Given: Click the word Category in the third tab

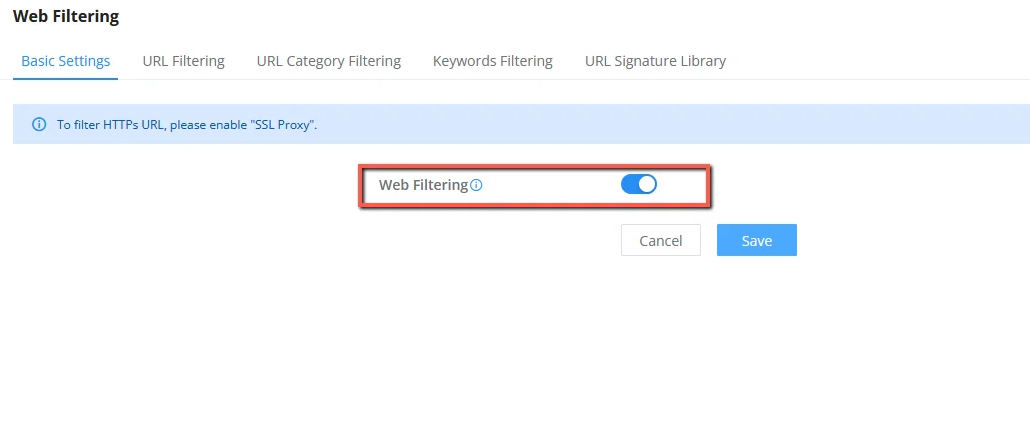Looking at the screenshot, I should [x=313, y=61].
